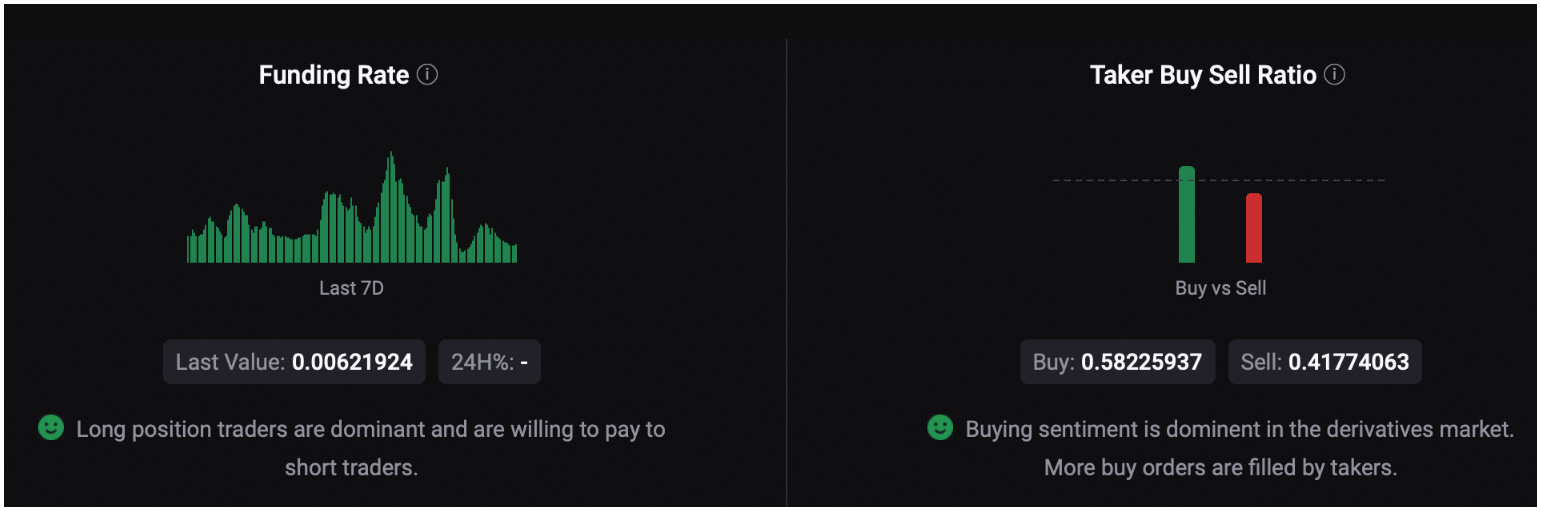Click the buying sentiment description text
The image size is (1541, 511).
coord(1240,448)
